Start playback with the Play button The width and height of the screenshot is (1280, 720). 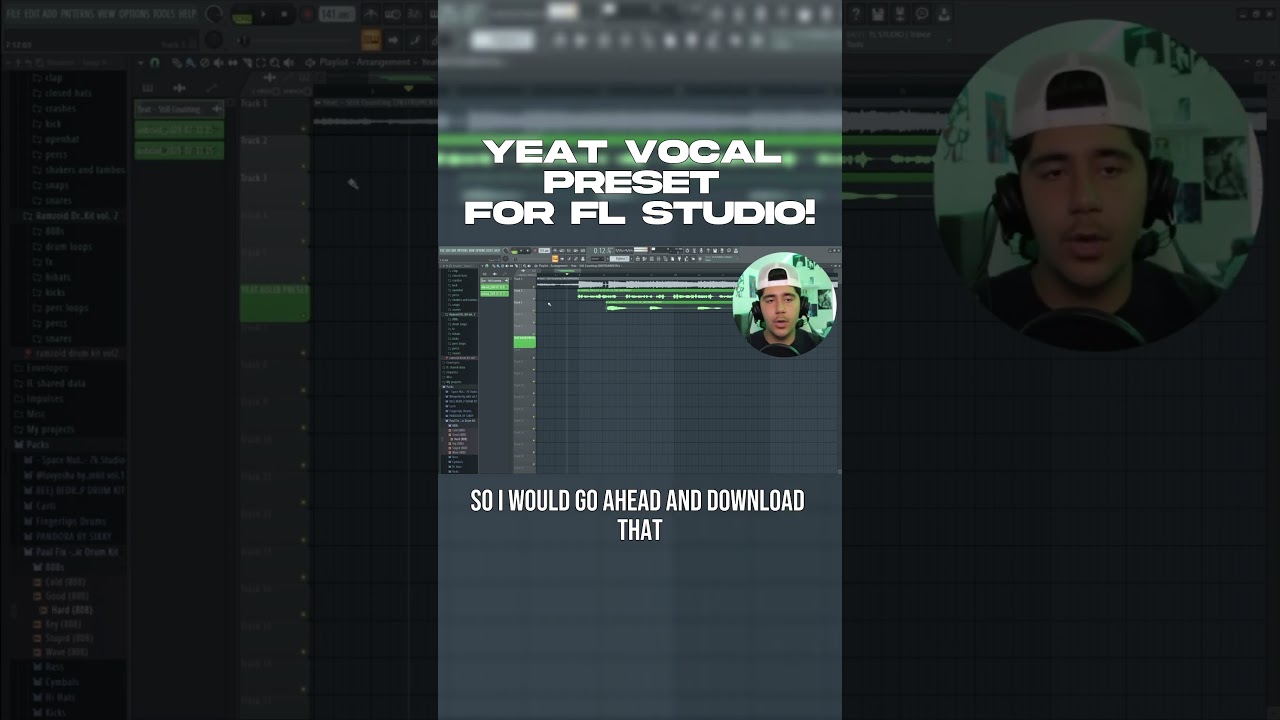pyautogui.click(x=264, y=14)
